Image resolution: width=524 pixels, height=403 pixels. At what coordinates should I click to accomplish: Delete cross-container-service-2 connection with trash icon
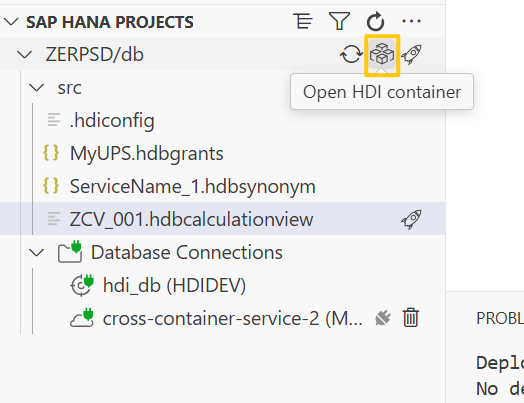click(x=410, y=317)
